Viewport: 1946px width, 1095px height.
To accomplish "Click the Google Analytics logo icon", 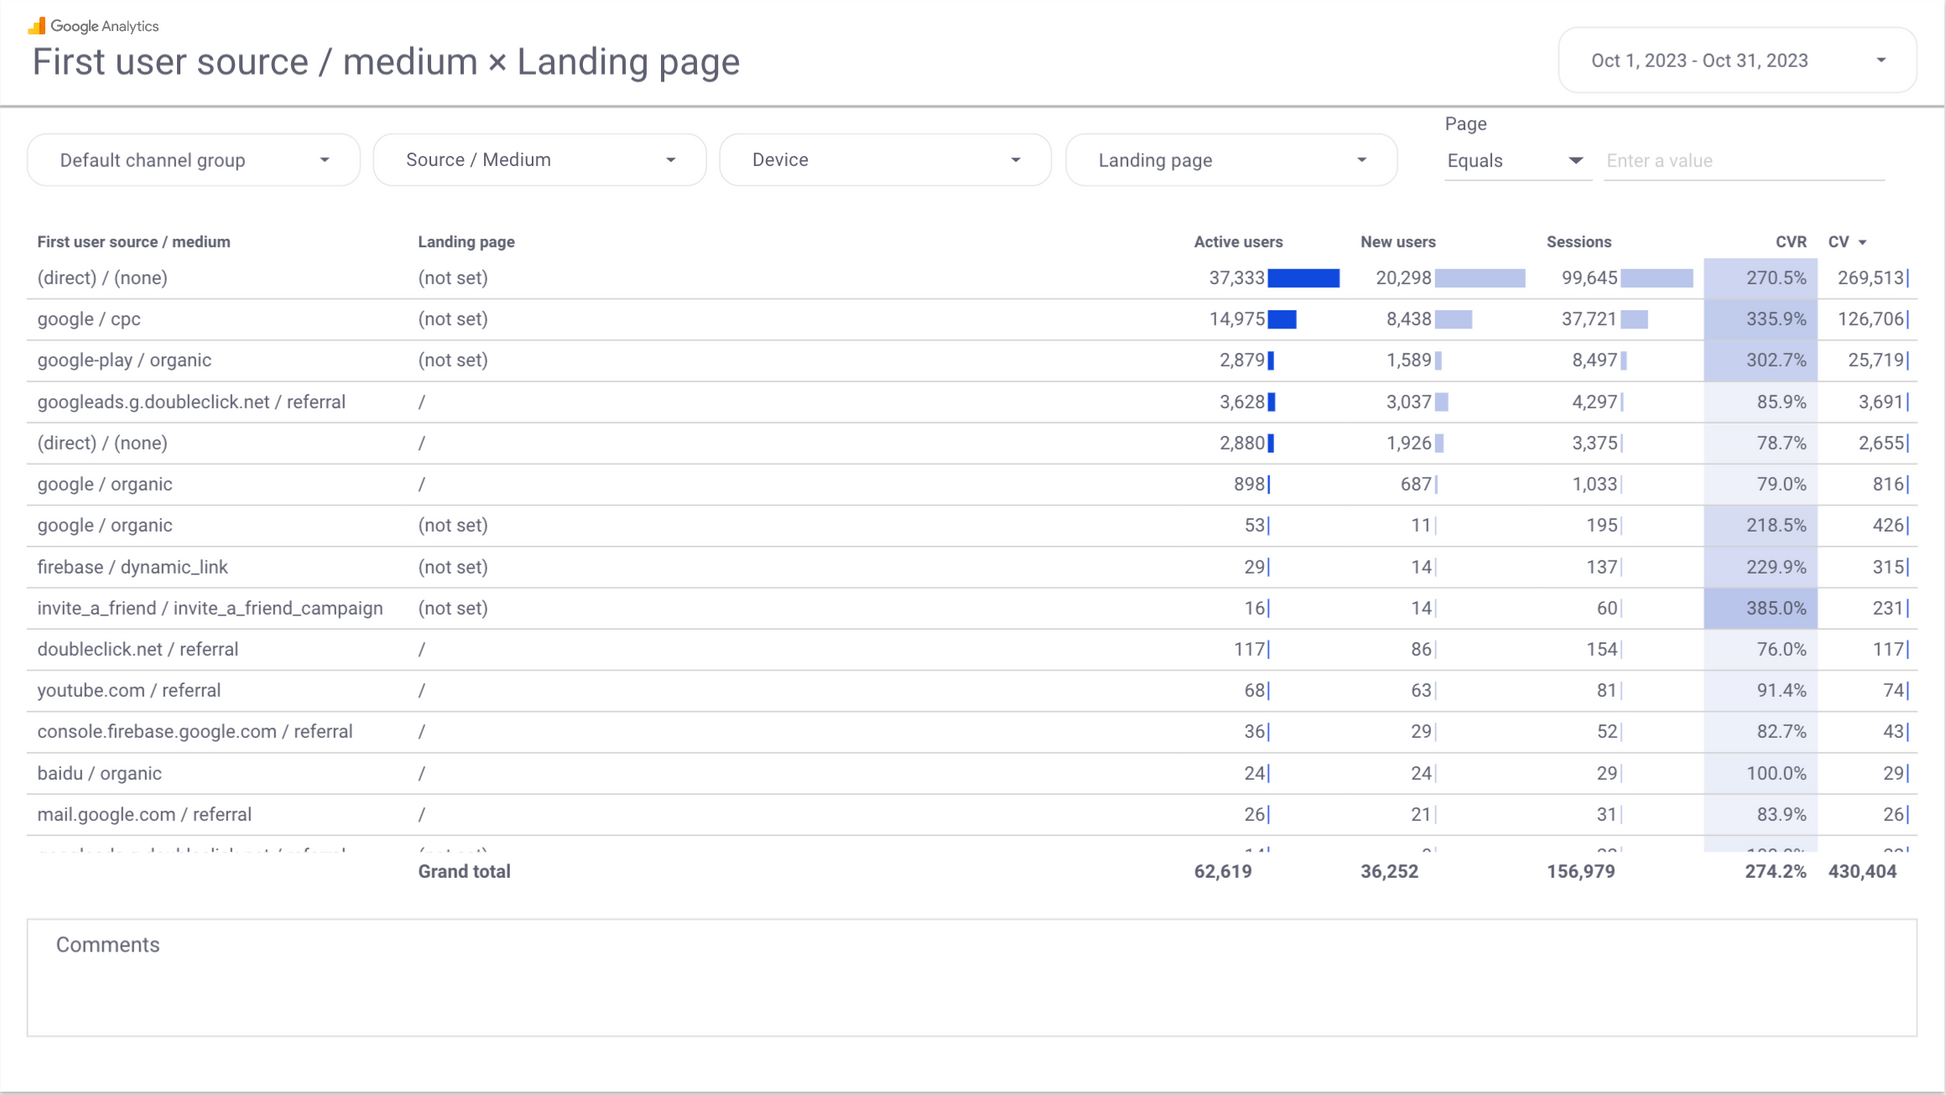I will pos(37,26).
